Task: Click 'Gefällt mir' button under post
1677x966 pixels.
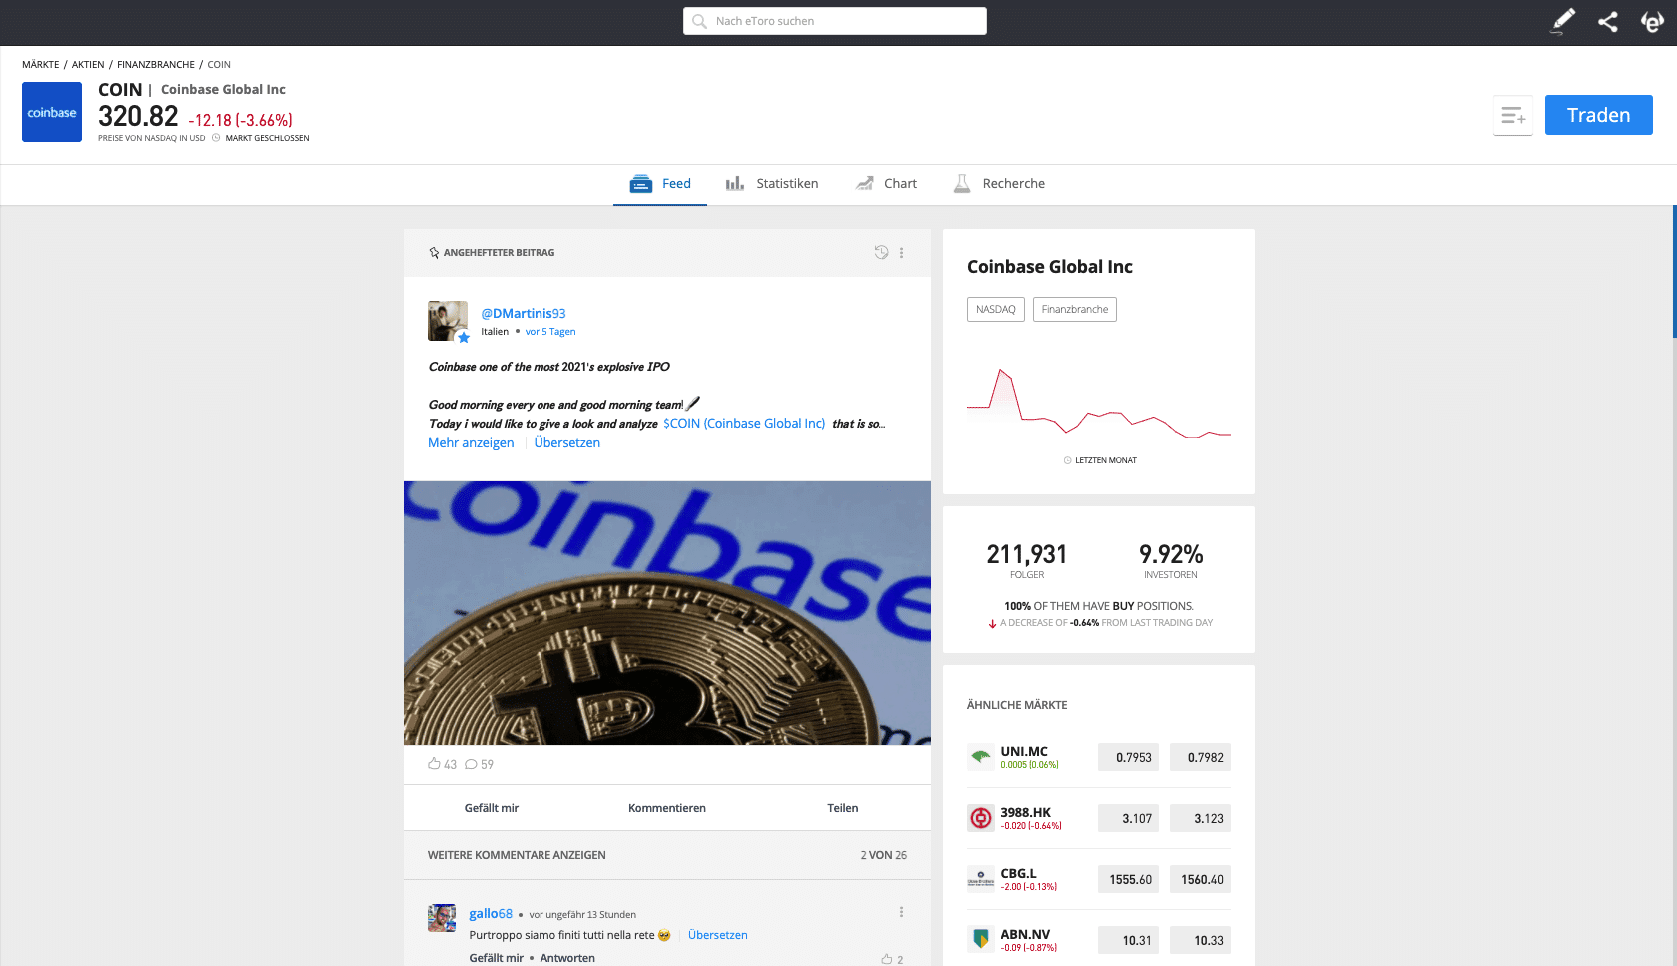Action: (492, 808)
